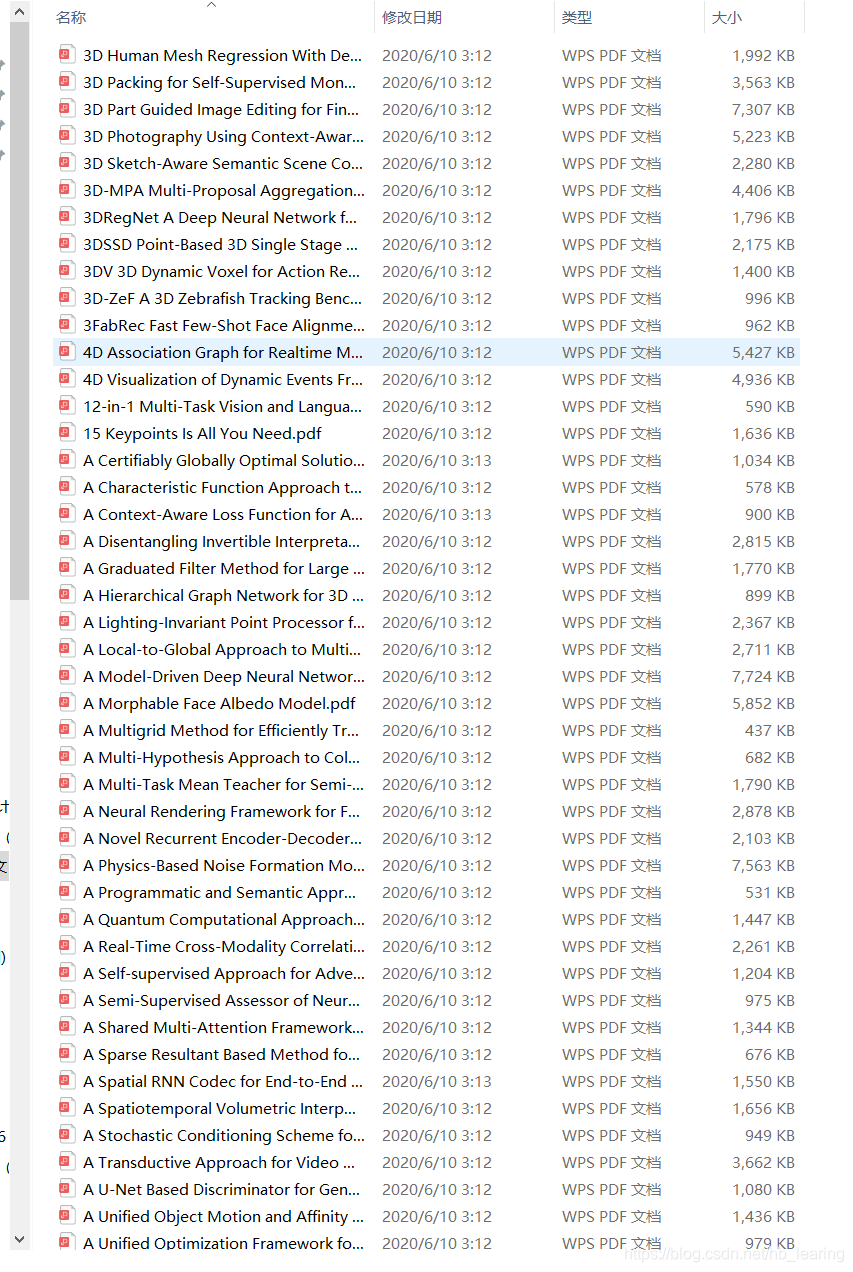The width and height of the screenshot is (853, 1272).
Task: Click date 2020/6/10 3:13 in Spatial RNN Codec row
Action: (x=437, y=1081)
